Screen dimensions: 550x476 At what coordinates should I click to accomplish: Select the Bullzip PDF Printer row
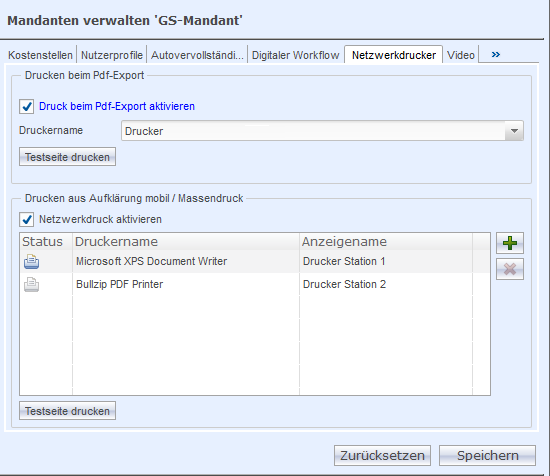coord(255,284)
